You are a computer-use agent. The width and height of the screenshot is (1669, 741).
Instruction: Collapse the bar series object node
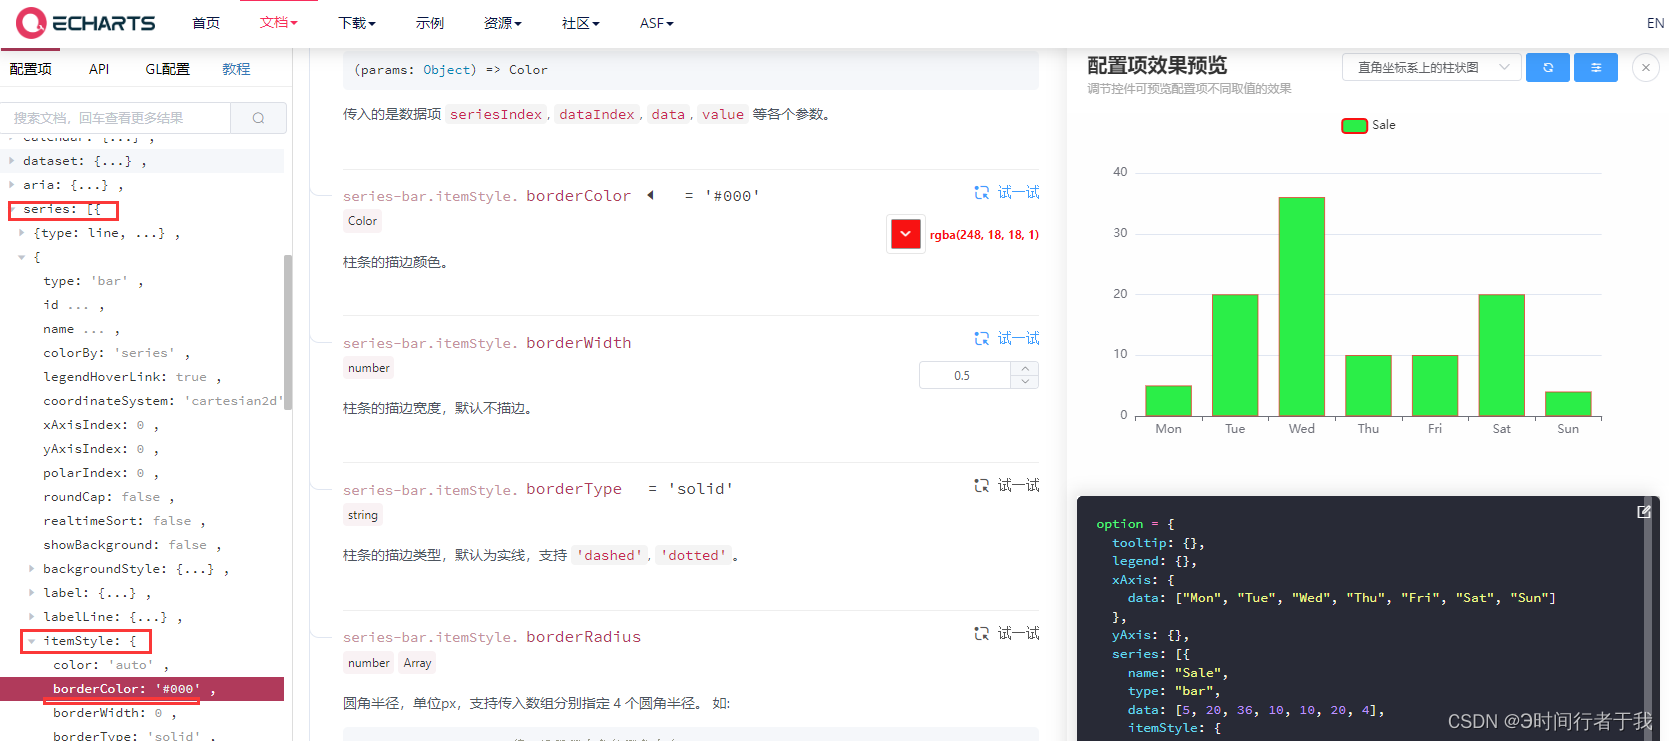[x=22, y=257]
